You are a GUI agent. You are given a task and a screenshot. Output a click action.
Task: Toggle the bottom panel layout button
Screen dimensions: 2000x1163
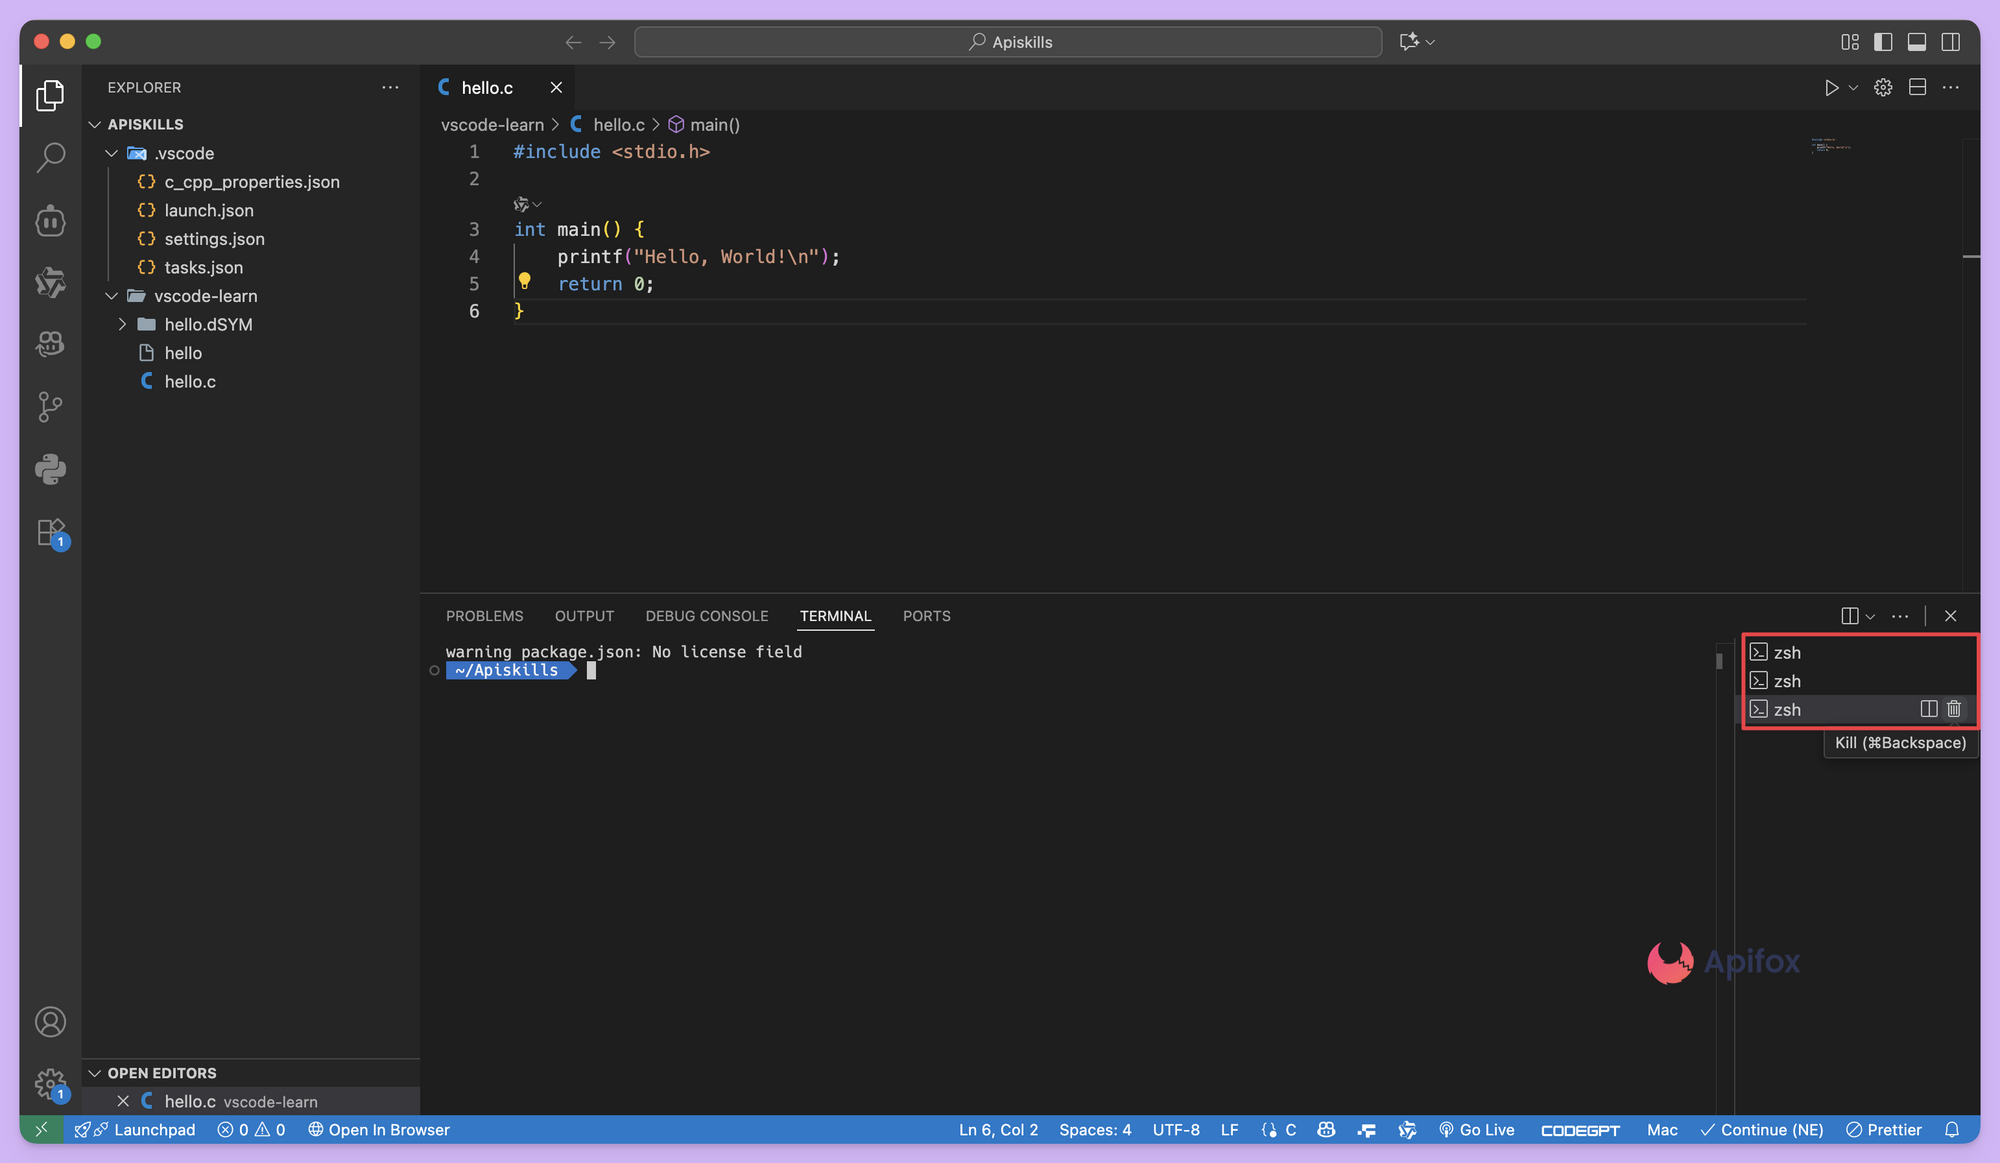click(1917, 42)
